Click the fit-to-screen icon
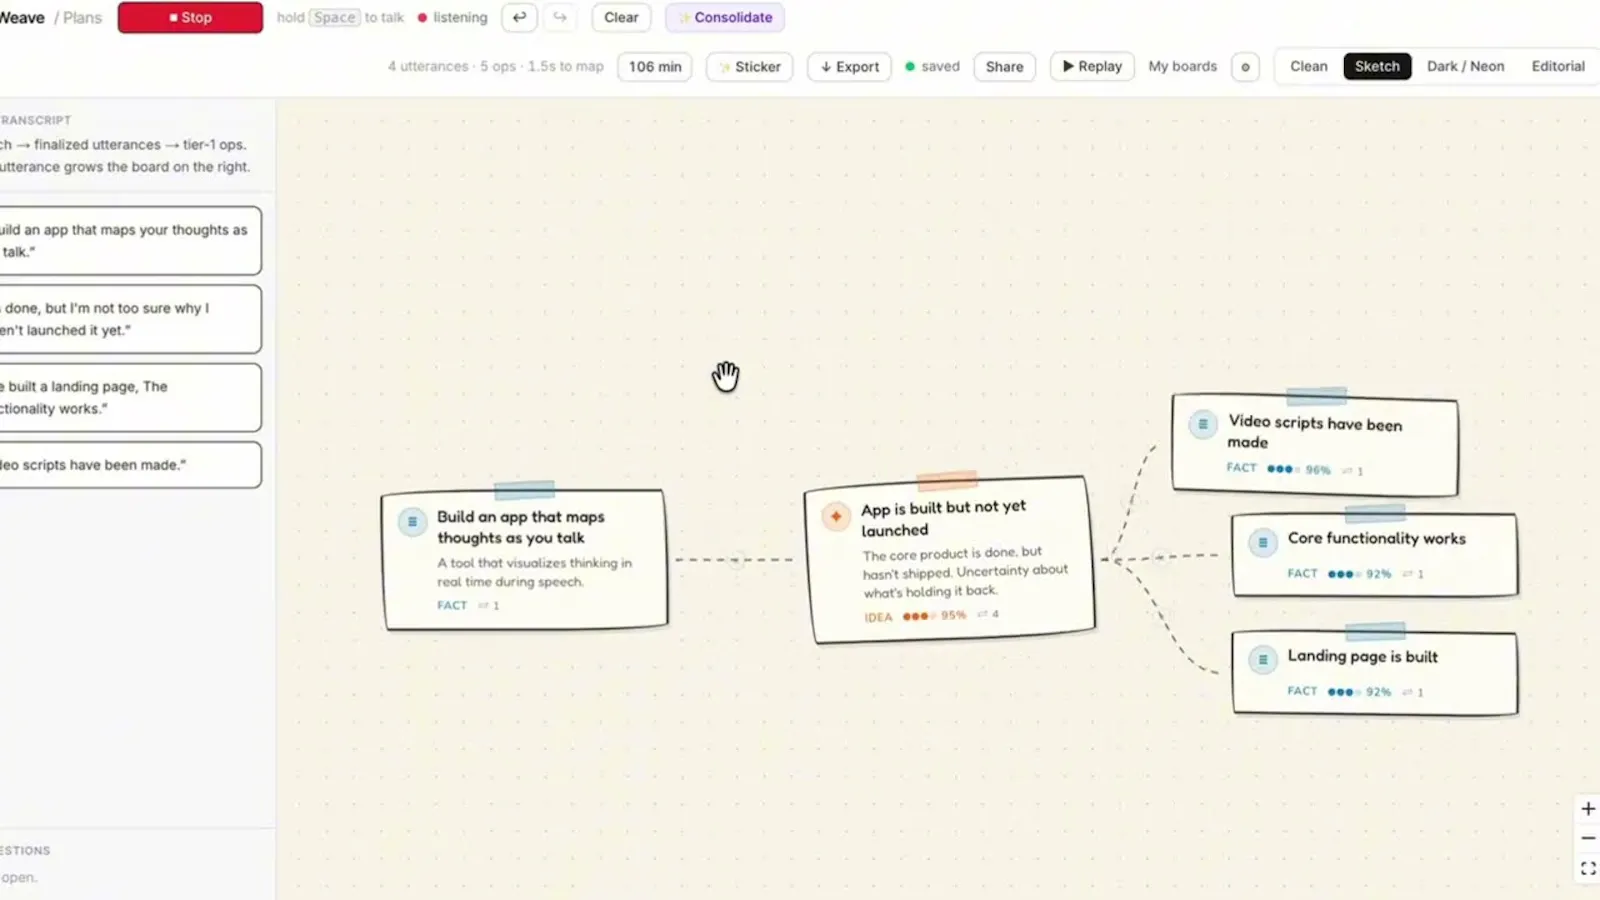1600x900 pixels. (1587, 868)
